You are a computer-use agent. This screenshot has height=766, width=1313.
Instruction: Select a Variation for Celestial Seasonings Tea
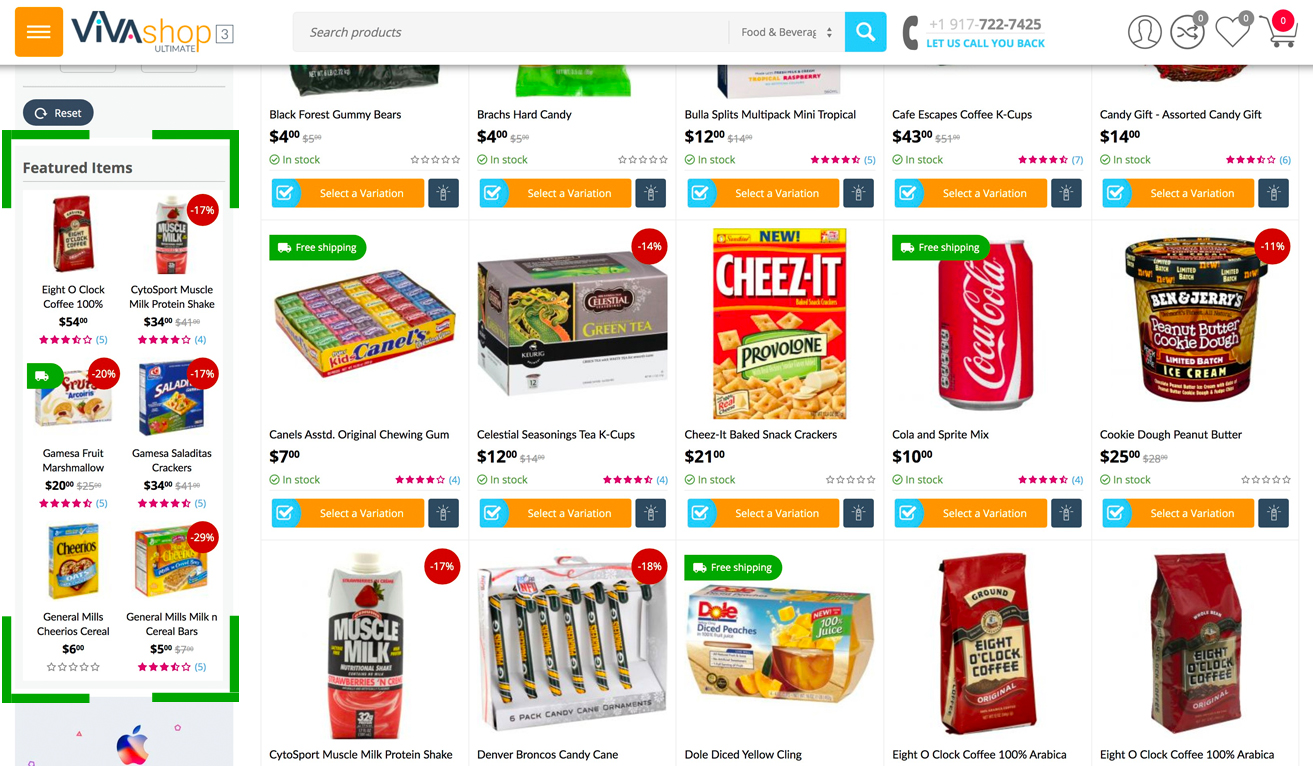(569, 513)
